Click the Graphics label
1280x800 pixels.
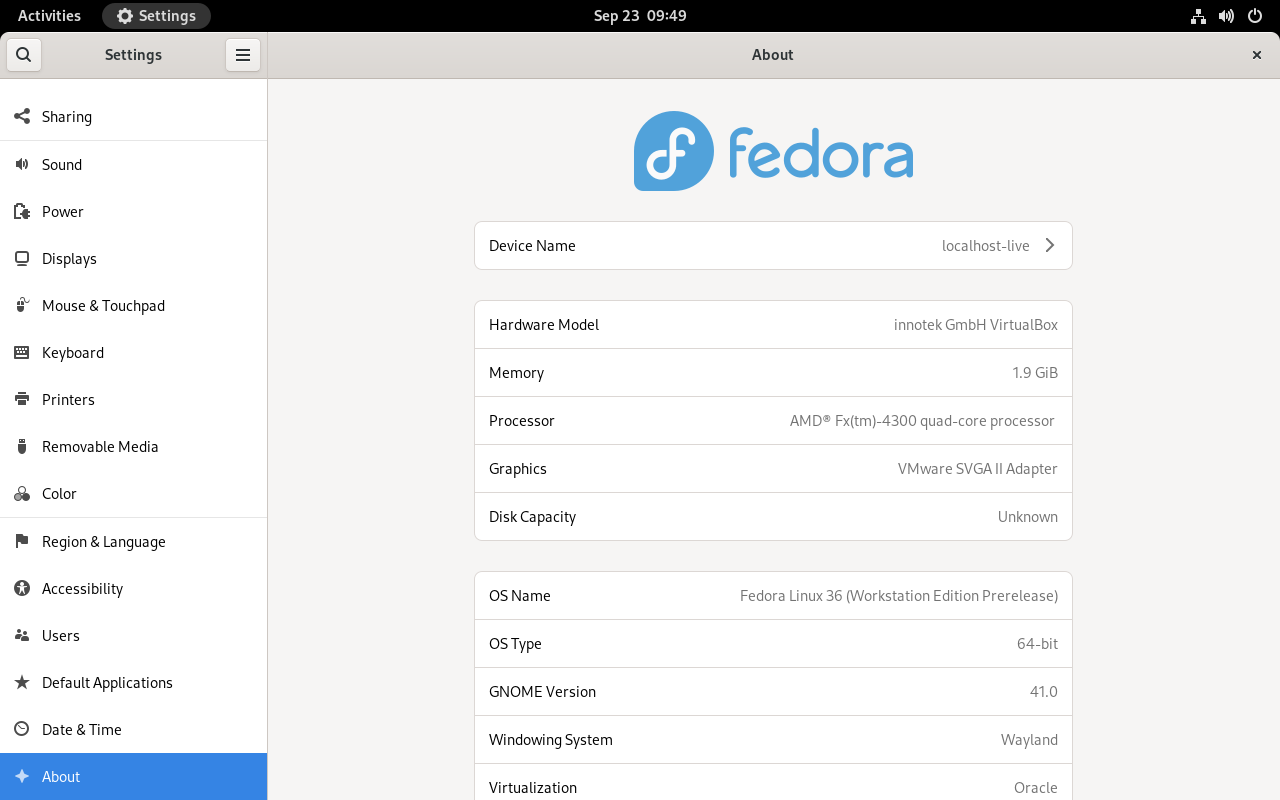(x=518, y=469)
